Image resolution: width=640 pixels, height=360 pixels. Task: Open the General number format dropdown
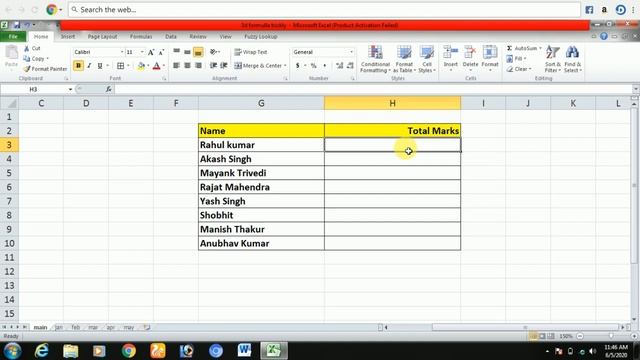pos(351,52)
